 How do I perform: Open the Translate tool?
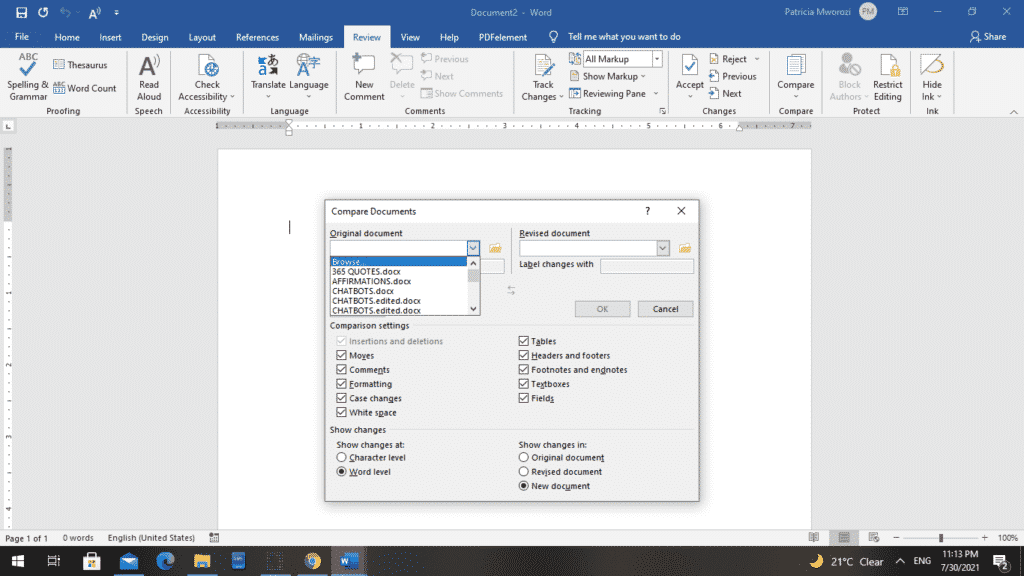click(268, 77)
